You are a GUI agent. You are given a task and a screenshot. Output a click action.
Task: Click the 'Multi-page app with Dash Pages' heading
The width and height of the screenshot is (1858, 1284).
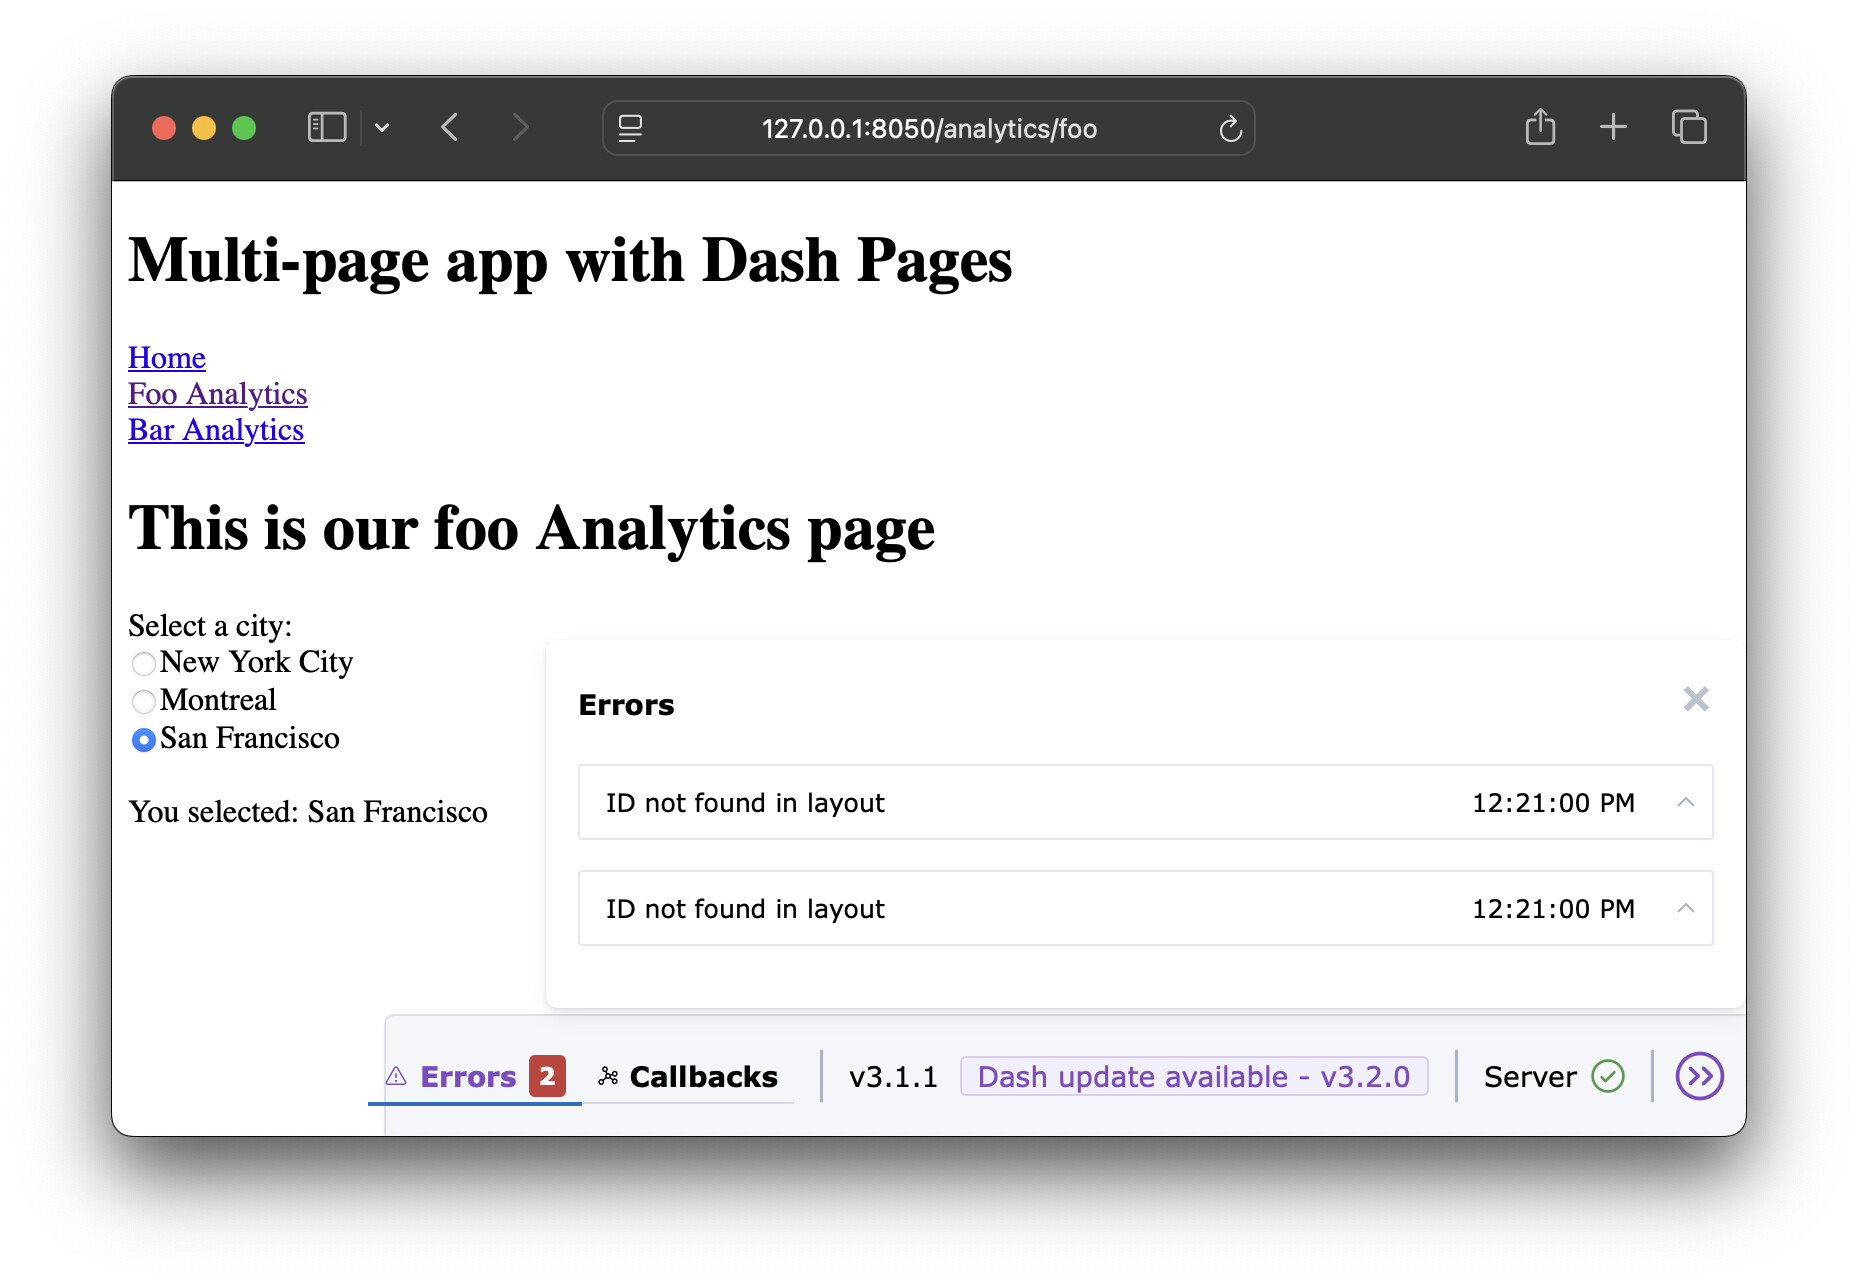point(570,261)
